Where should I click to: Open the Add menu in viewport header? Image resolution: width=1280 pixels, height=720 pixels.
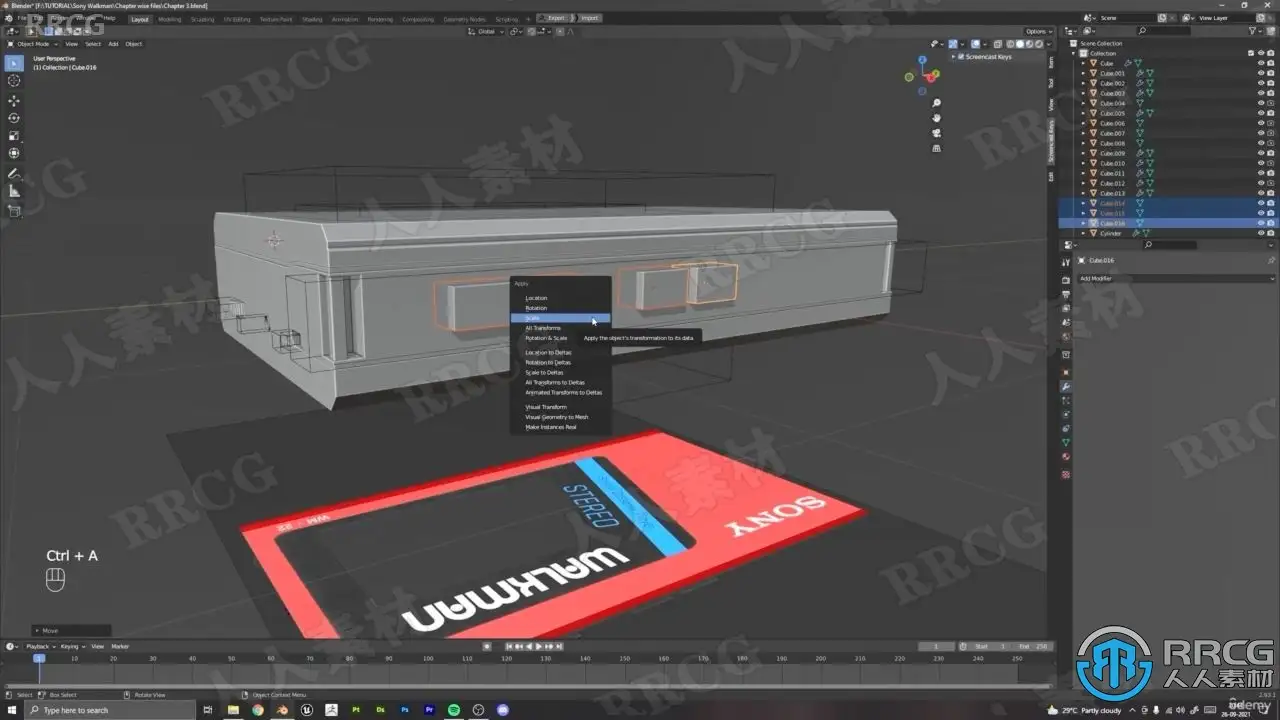(113, 44)
